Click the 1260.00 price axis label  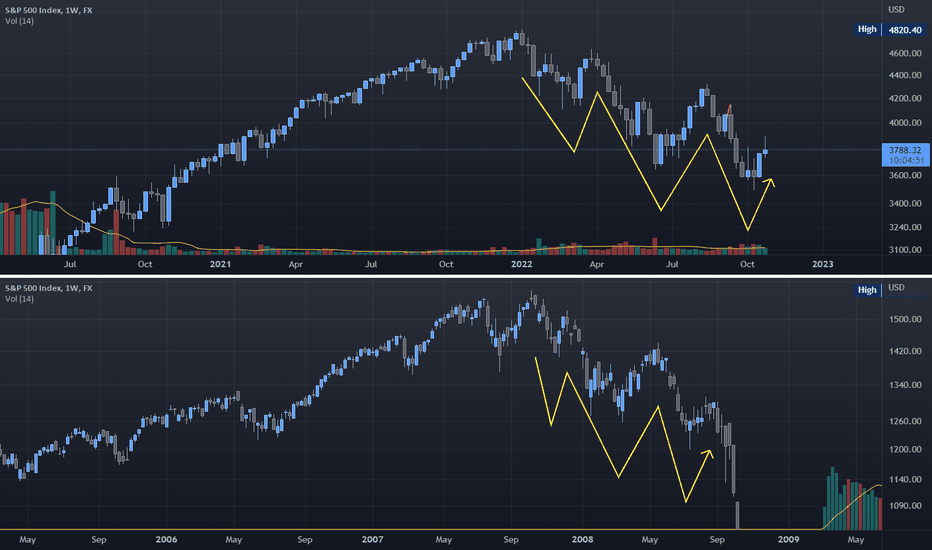(x=905, y=422)
